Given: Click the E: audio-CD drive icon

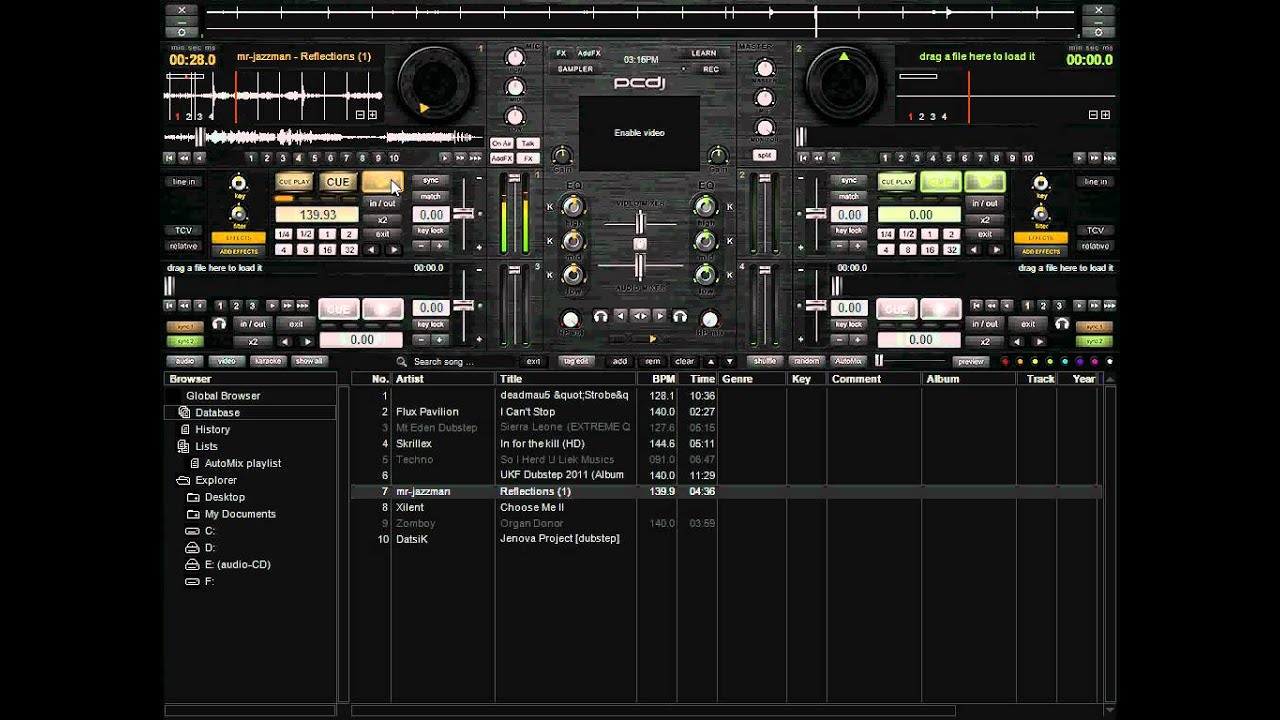Looking at the screenshot, I should tap(192, 564).
